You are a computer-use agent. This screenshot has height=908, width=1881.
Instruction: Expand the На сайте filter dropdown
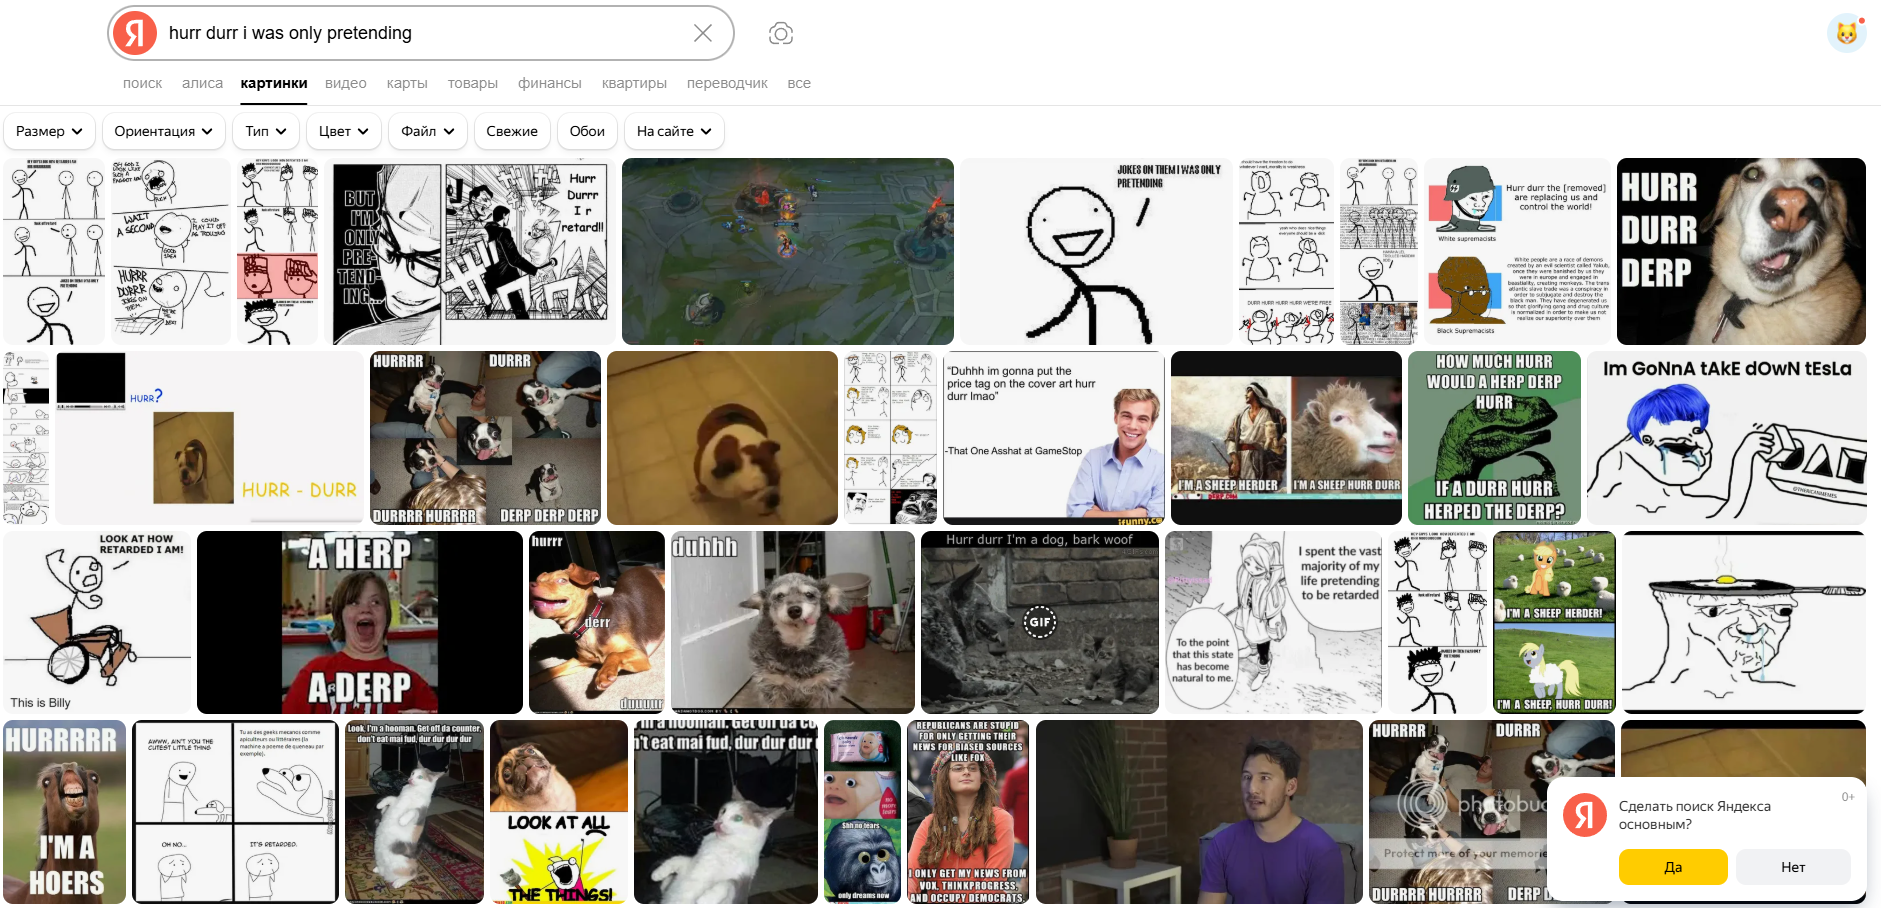(x=674, y=131)
